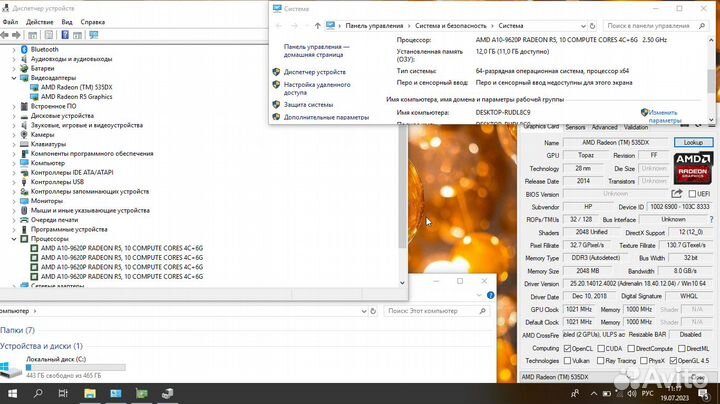Viewport: 720px width, 404px height.
Task: Expand the Компьютер tree node
Action: pos(14,163)
